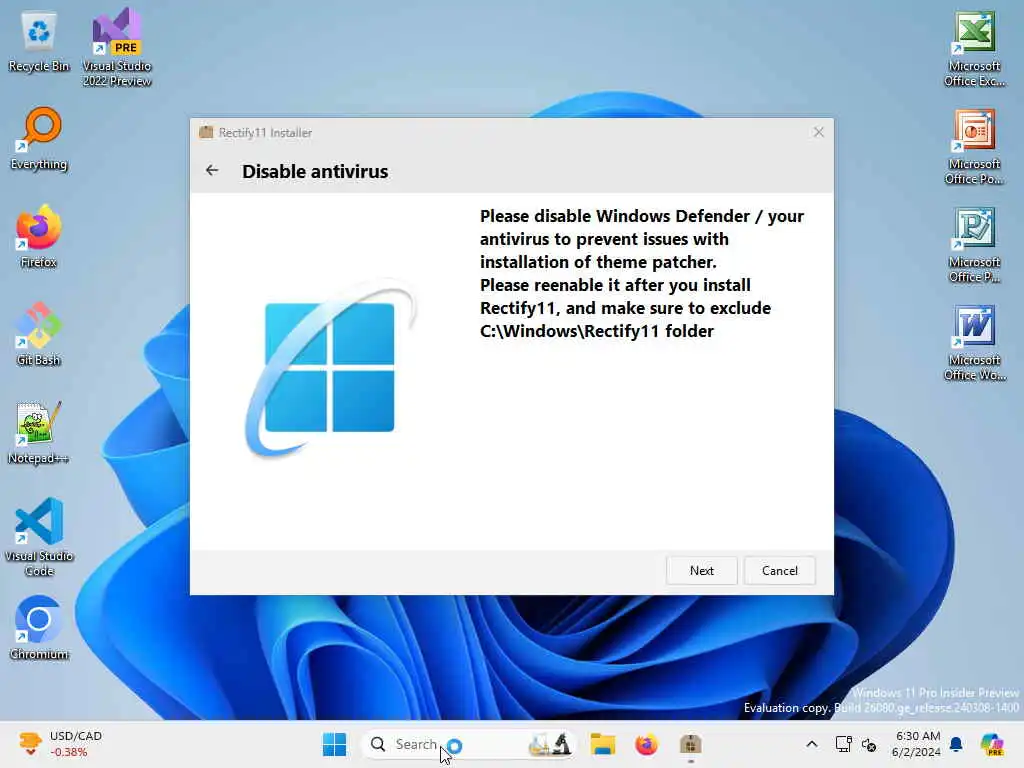
Task: Open Microsoft Office Publisher desktop shortcut
Action: pyautogui.click(x=974, y=245)
